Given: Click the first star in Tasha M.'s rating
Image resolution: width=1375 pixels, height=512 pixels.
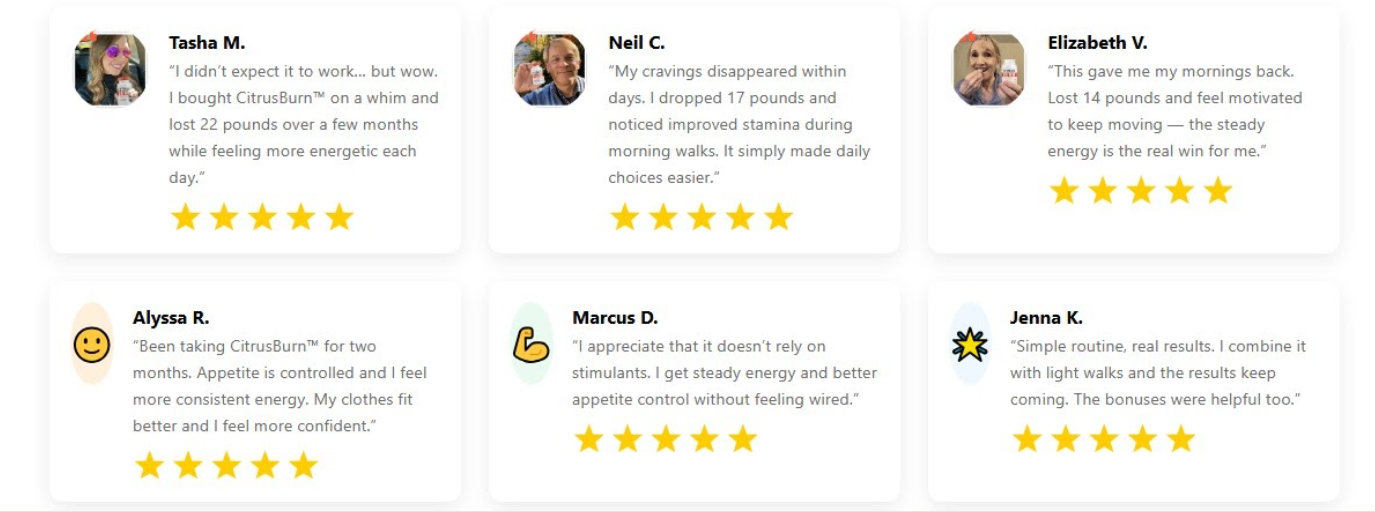Looking at the screenshot, I should point(185,217).
